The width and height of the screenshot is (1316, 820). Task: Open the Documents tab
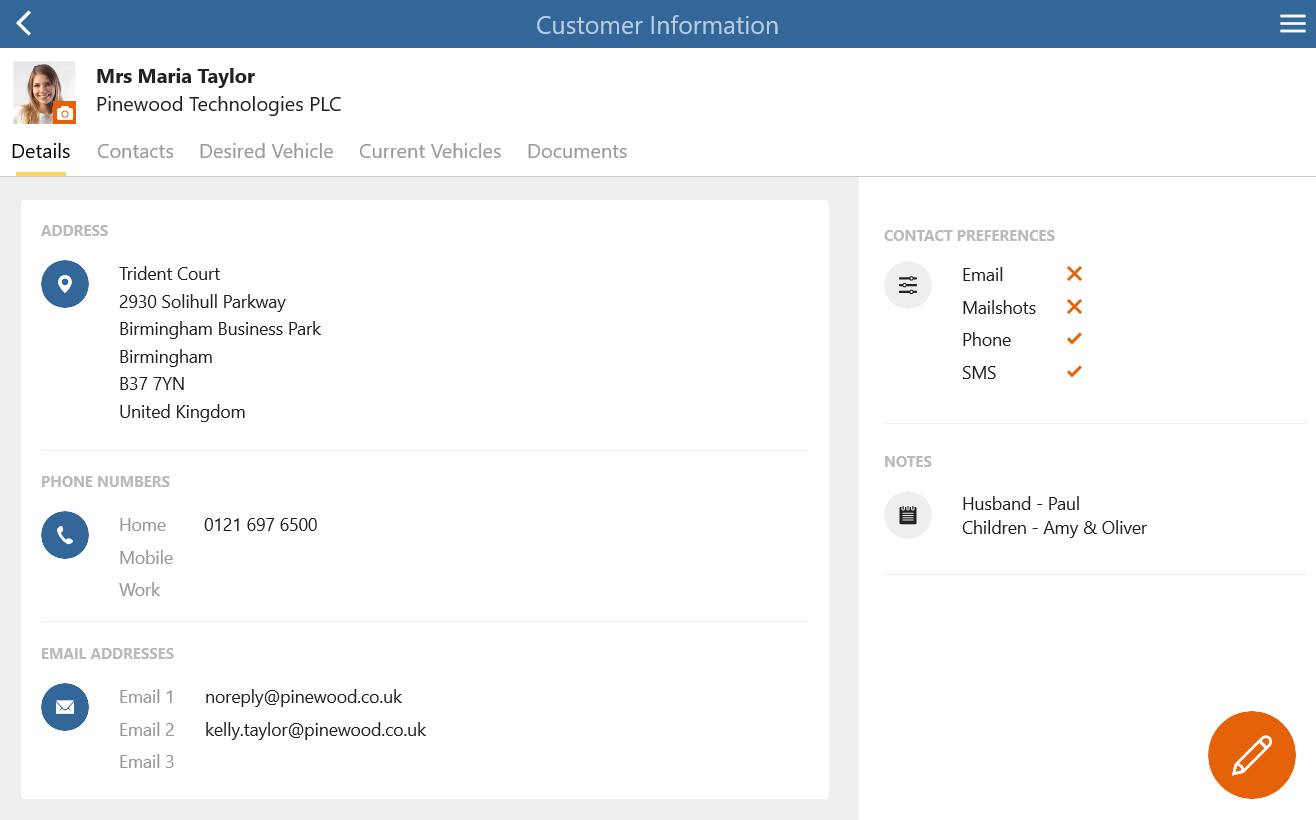tap(577, 151)
